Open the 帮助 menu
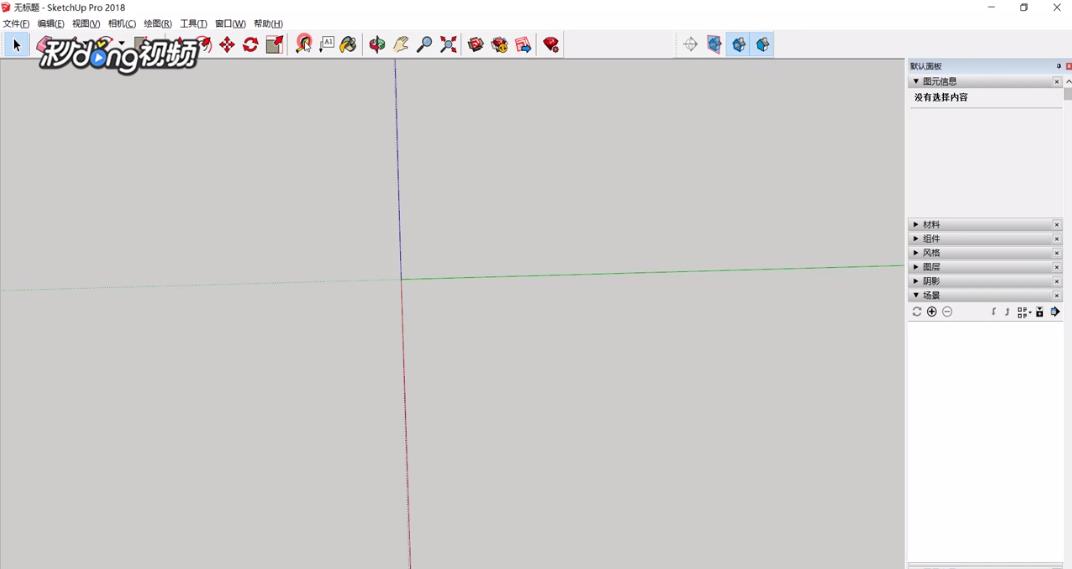The width and height of the screenshot is (1072, 569). 268,24
